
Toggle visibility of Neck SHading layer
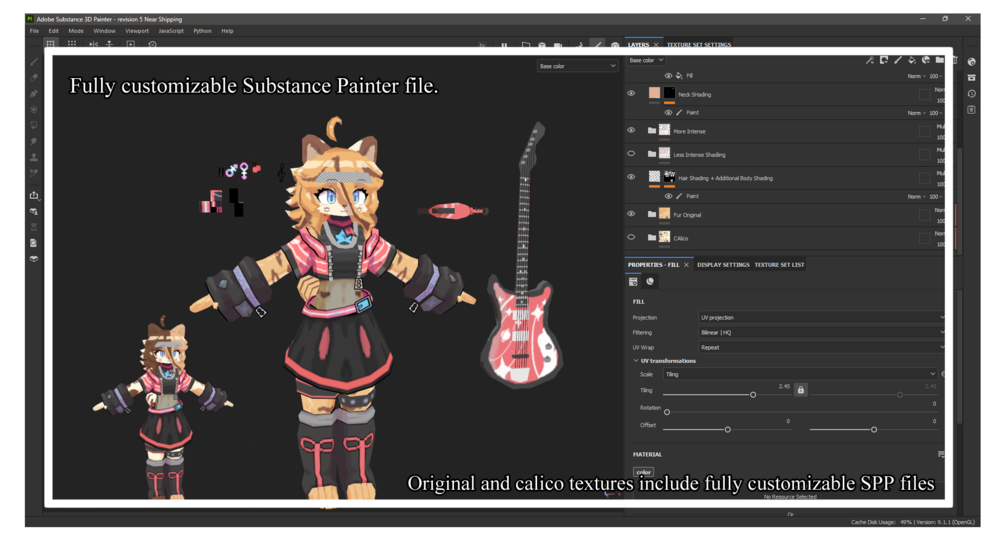[x=631, y=94]
